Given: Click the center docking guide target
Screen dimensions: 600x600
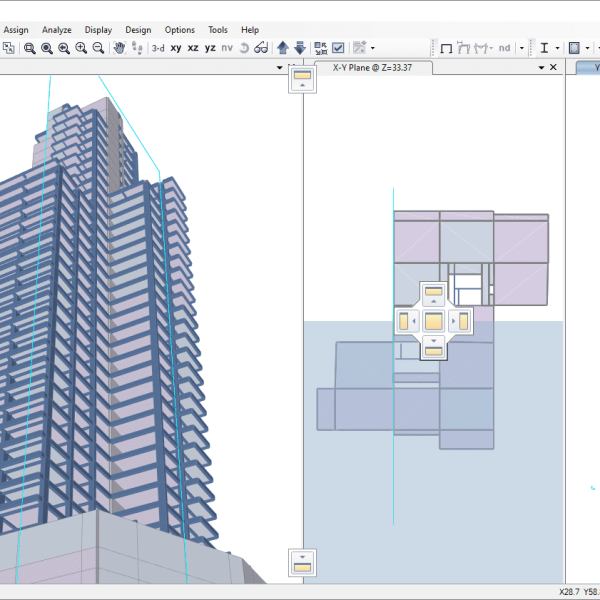Looking at the screenshot, I should (433, 321).
